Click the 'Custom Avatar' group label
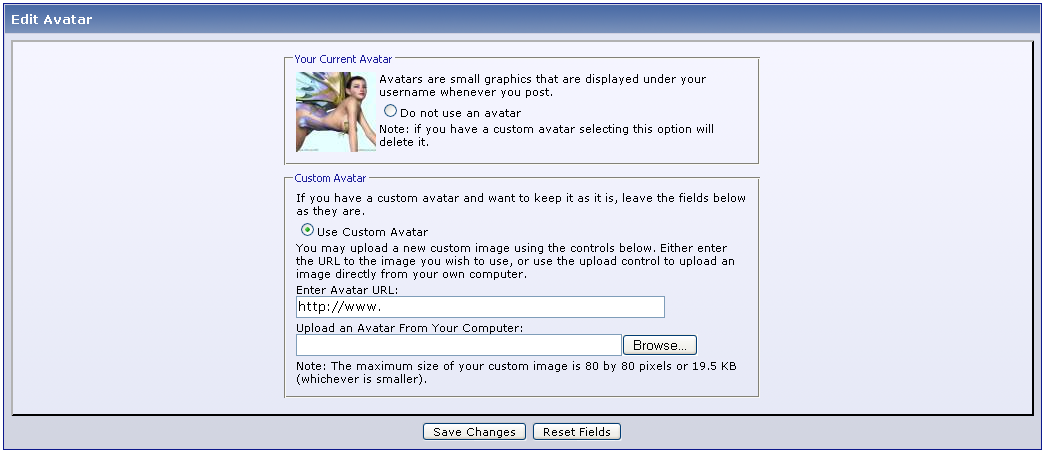This screenshot has width=1048, height=455. pyautogui.click(x=330, y=178)
